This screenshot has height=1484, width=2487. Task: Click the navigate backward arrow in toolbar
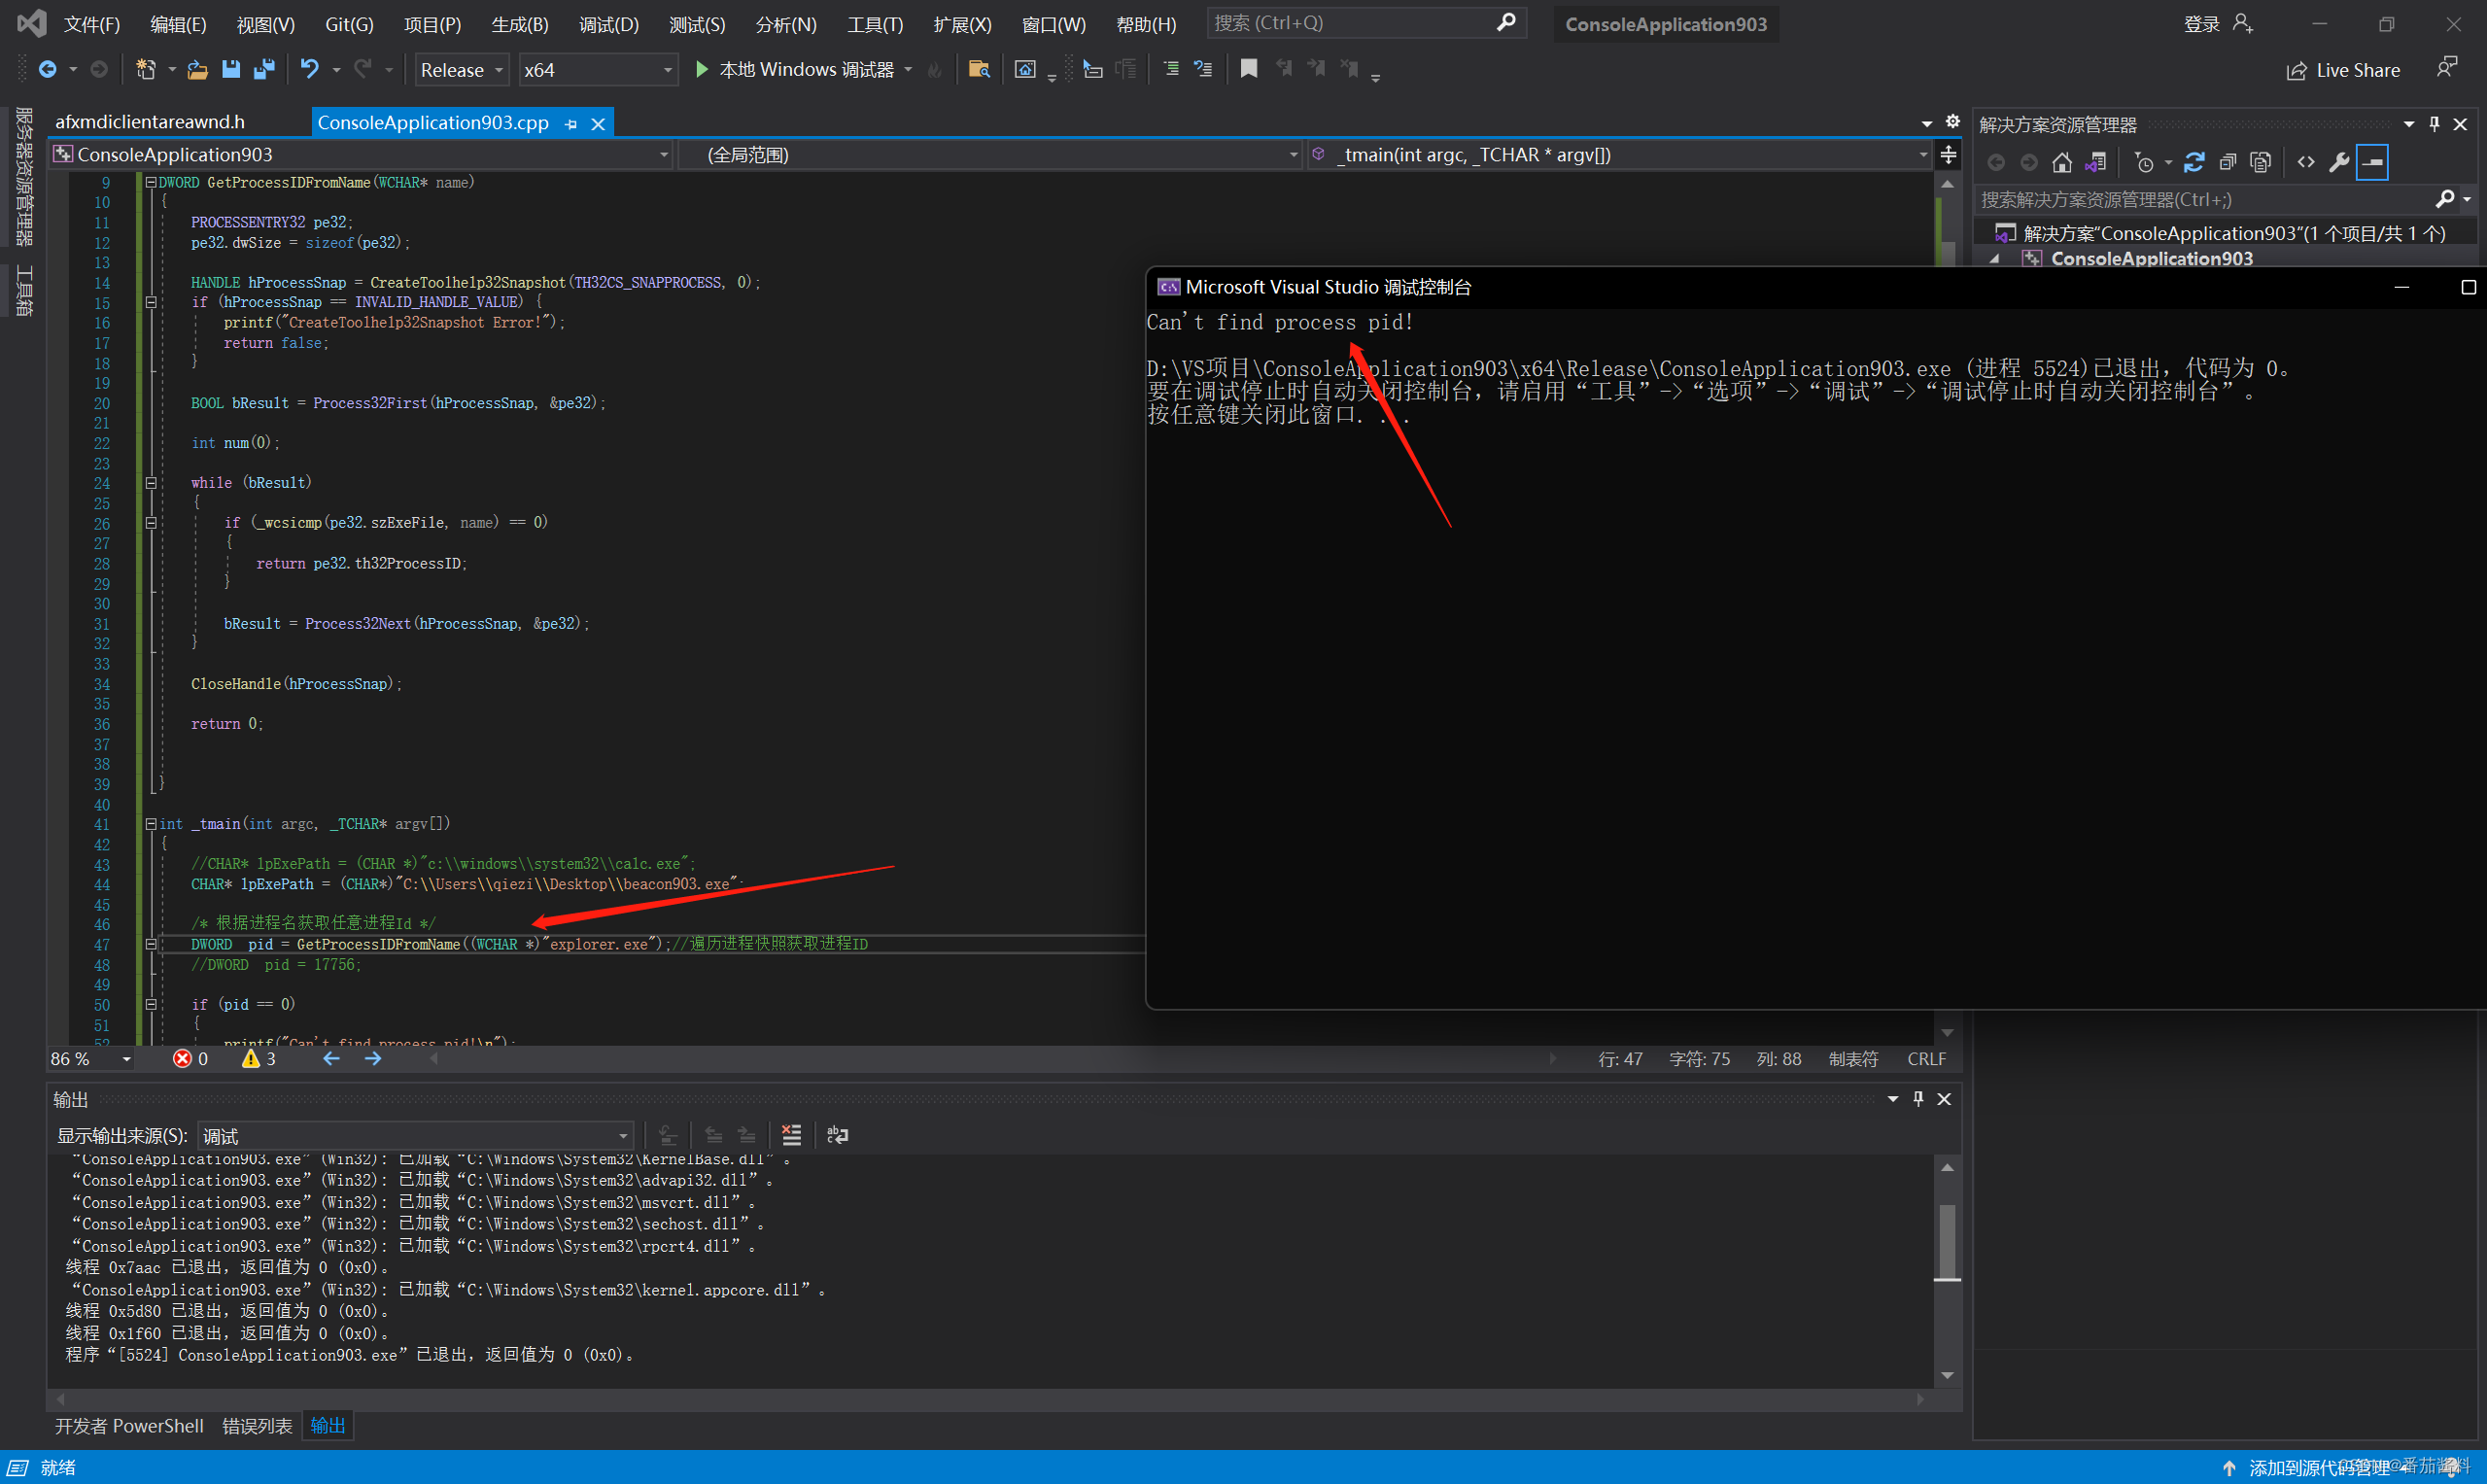point(47,69)
